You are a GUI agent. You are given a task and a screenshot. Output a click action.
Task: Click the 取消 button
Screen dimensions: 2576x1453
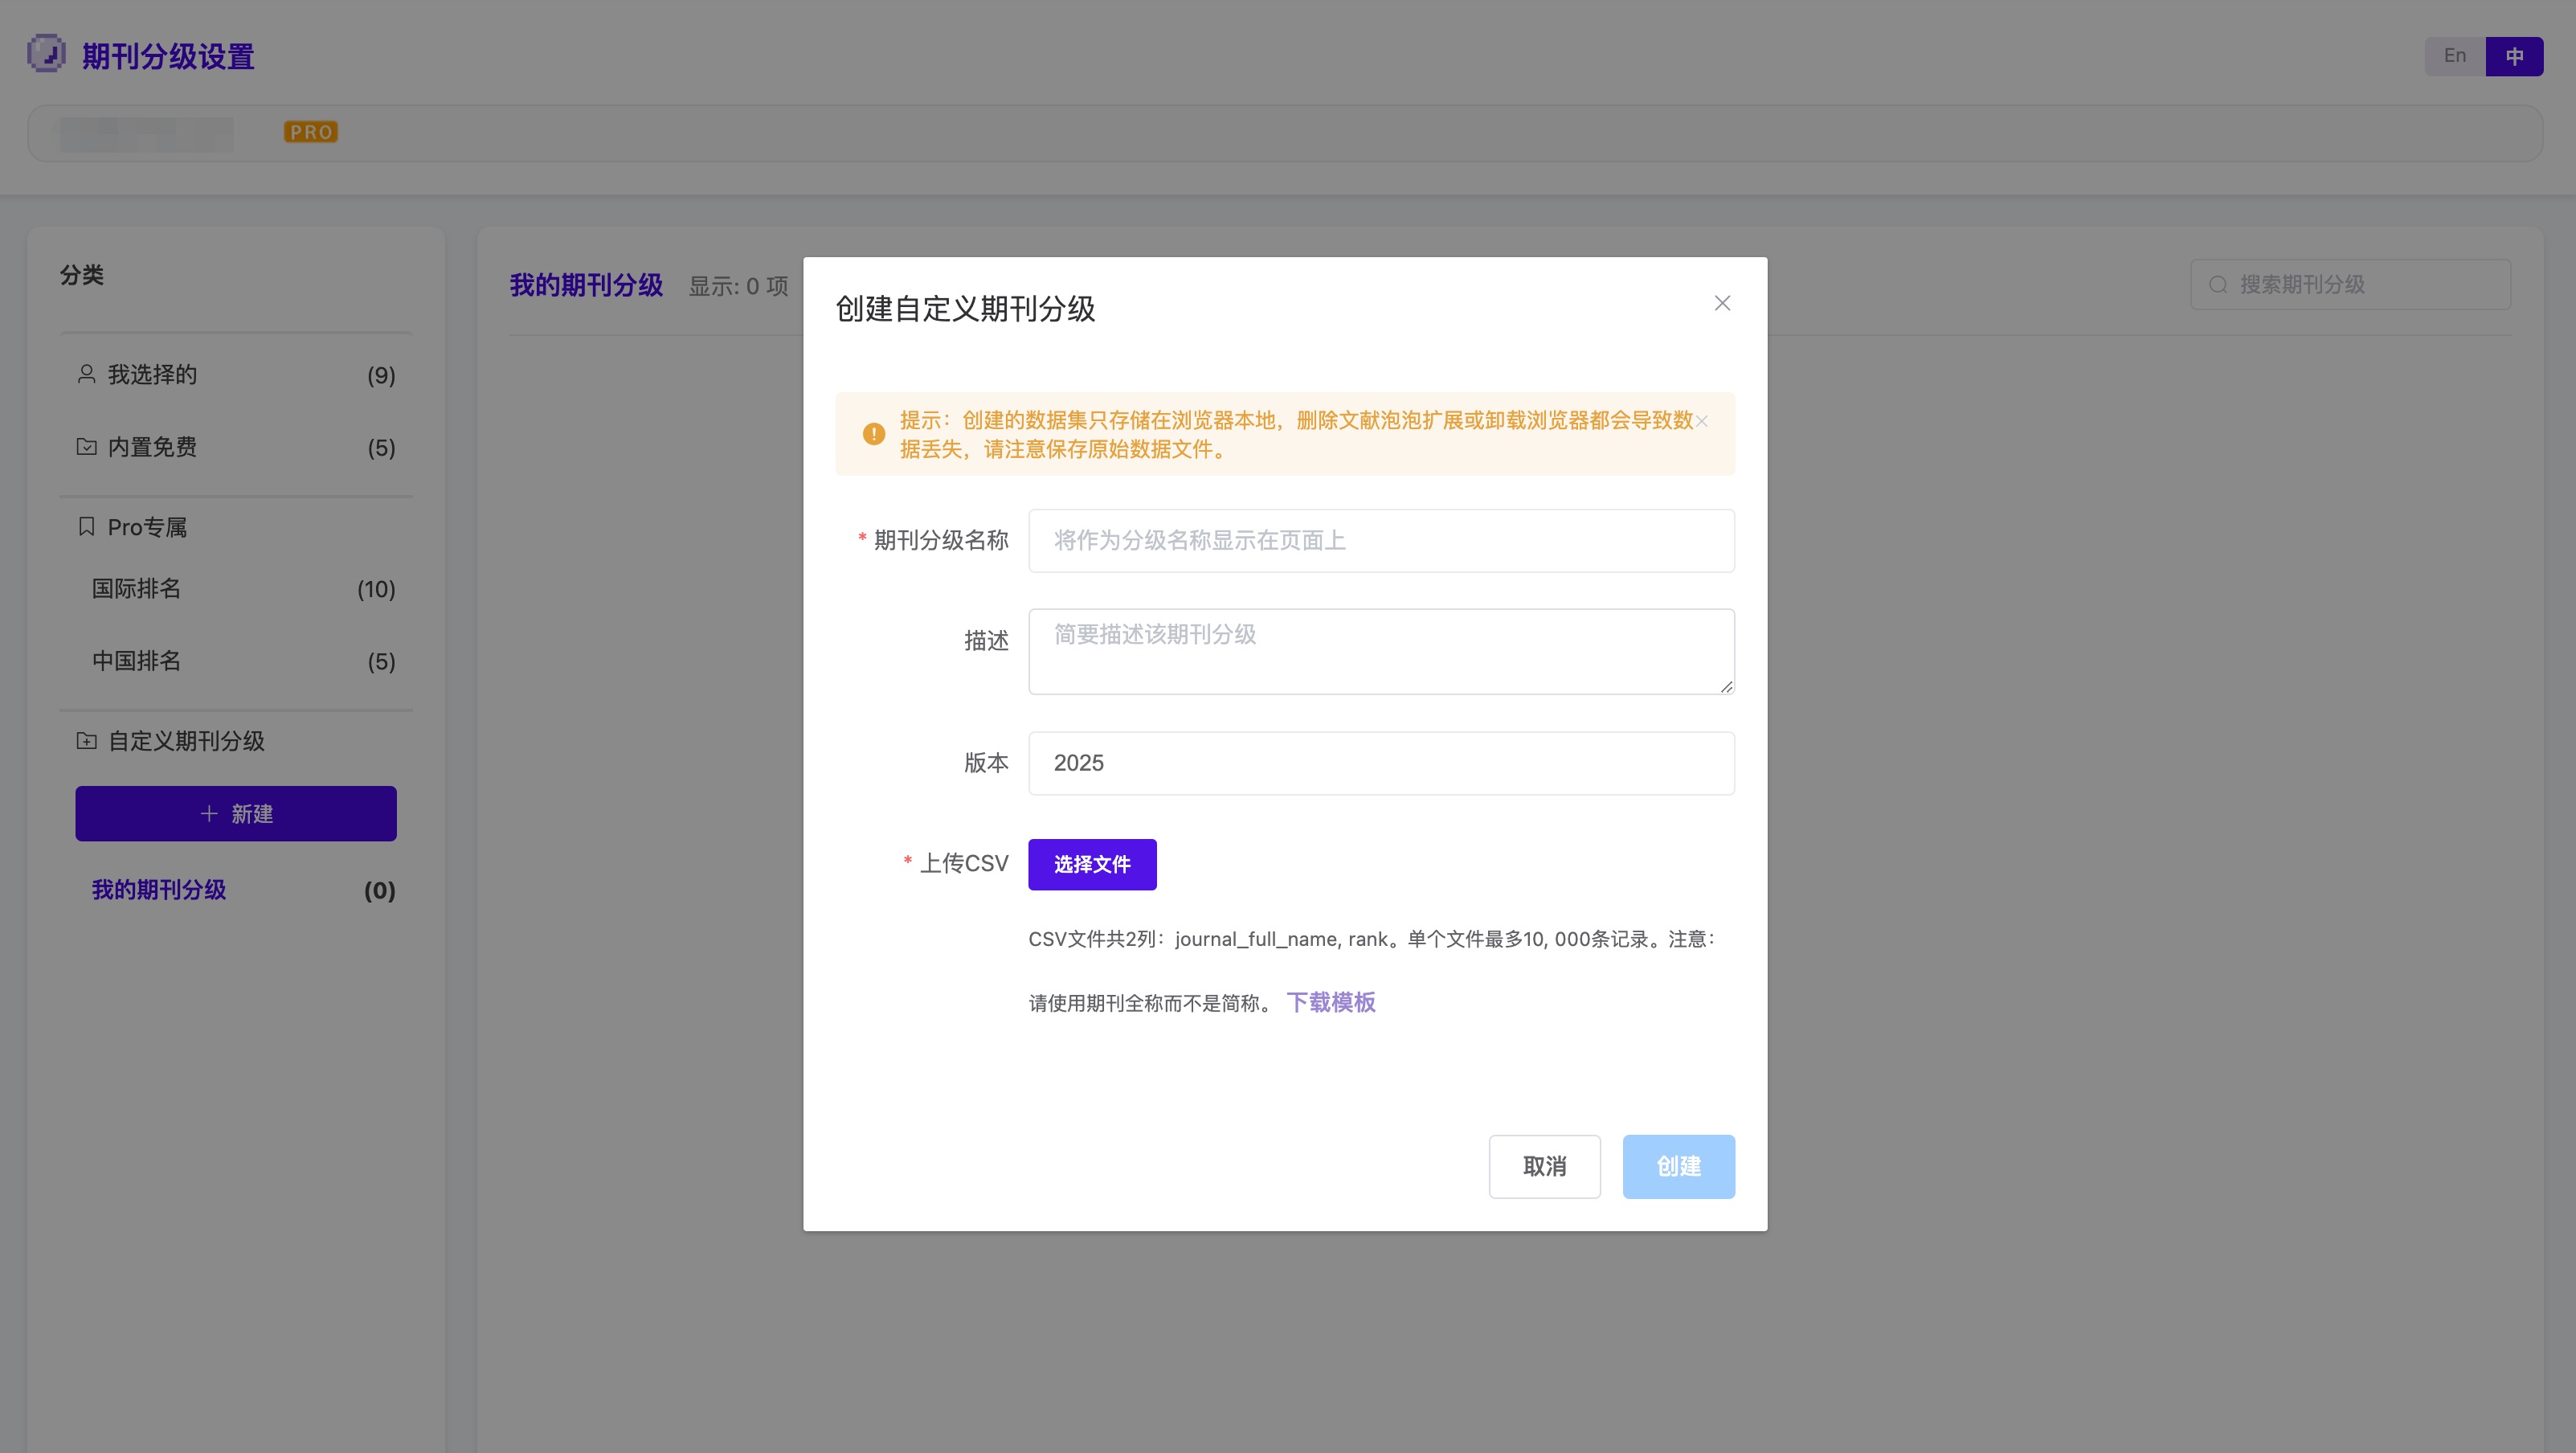pos(1543,1166)
